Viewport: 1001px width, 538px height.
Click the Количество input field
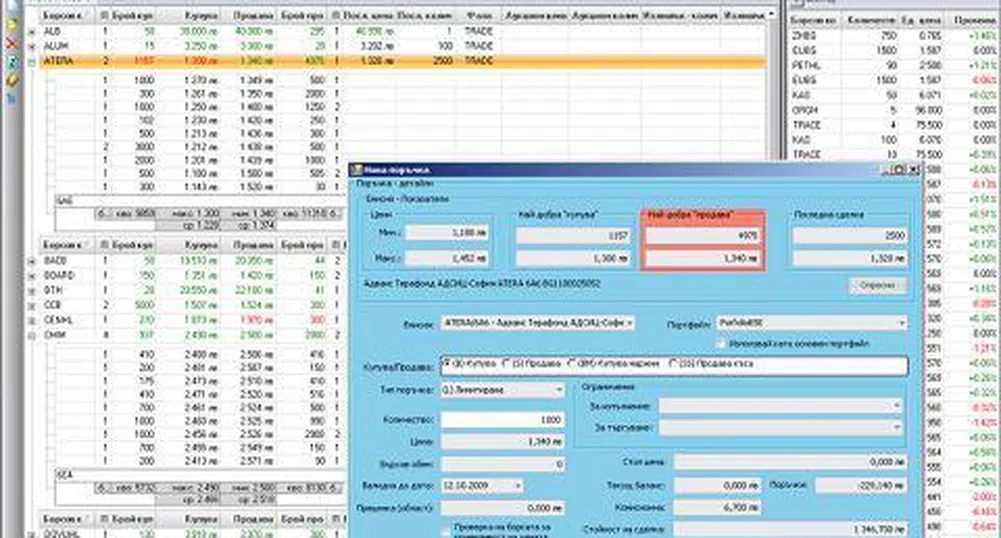pyautogui.click(x=502, y=420)
